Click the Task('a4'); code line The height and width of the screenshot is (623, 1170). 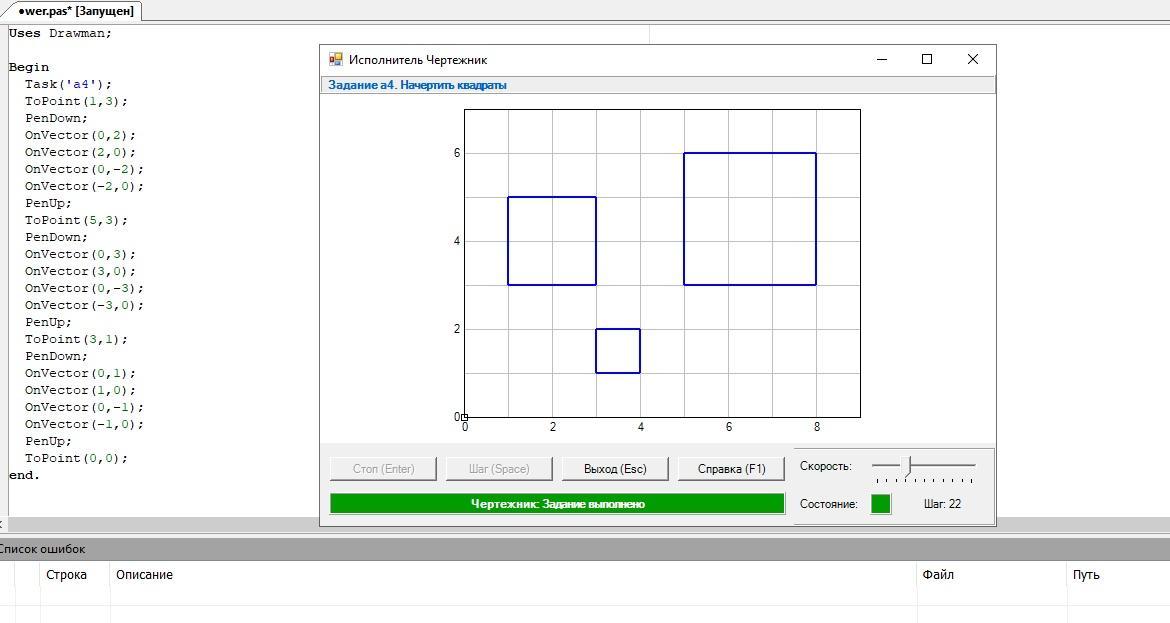[68, 84]
